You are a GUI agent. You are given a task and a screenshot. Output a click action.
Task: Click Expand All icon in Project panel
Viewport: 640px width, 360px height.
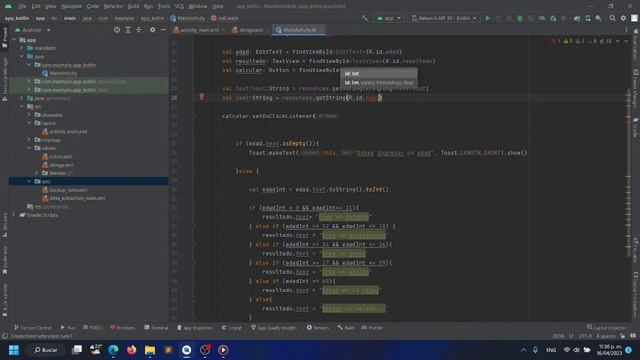click(x=128, y=30)
